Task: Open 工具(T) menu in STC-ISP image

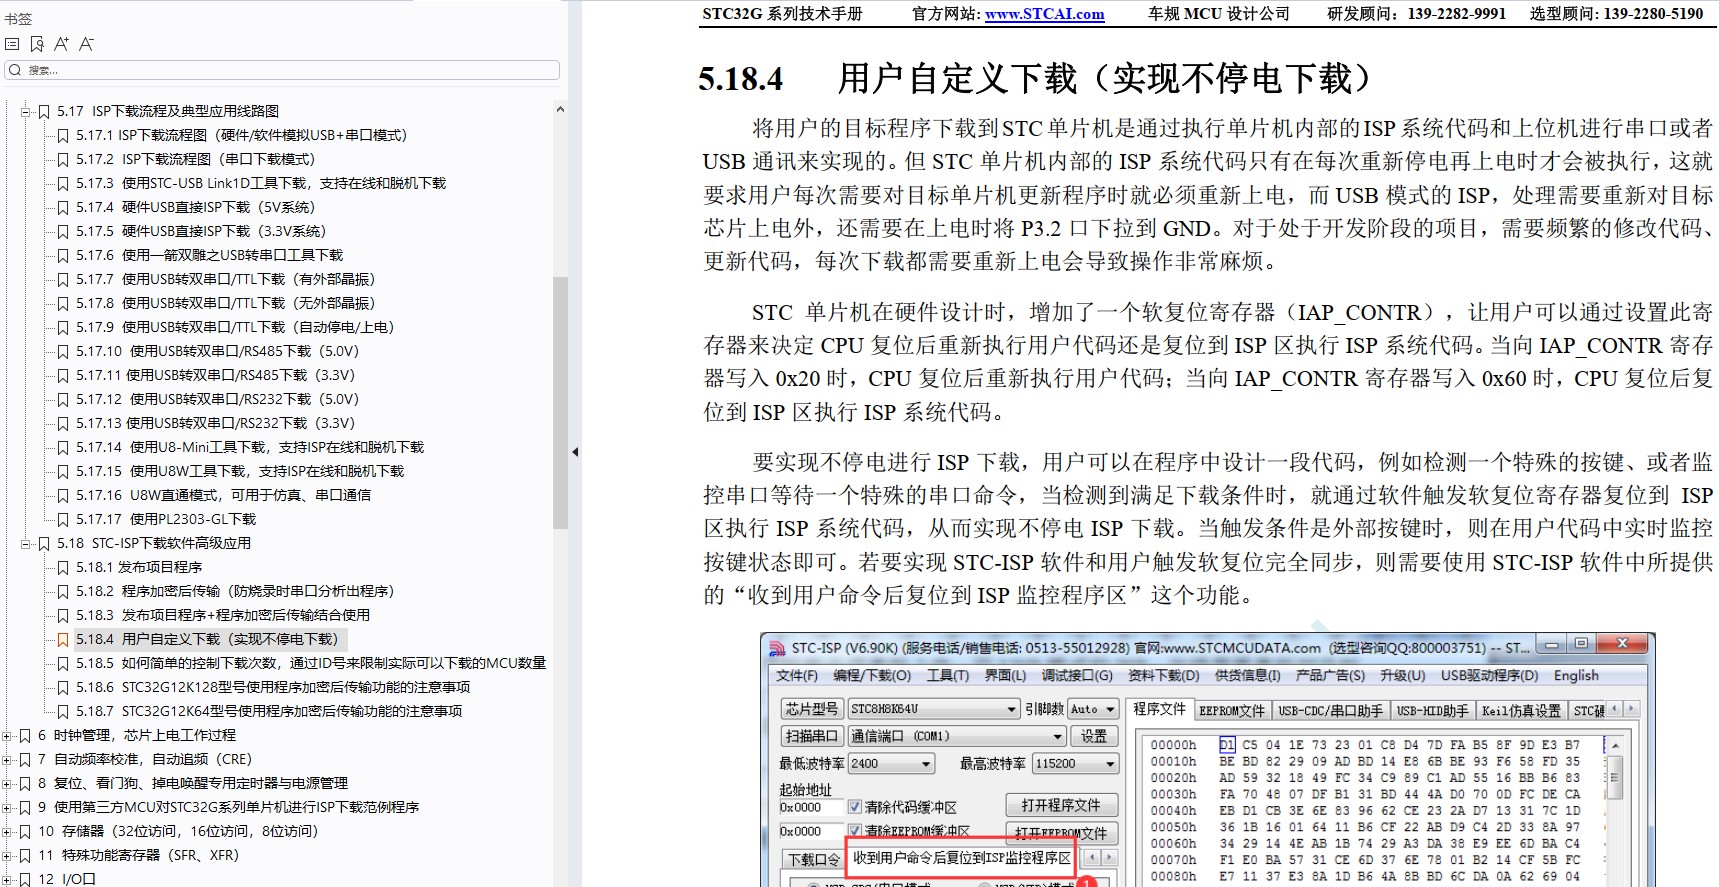Action: 947,676
